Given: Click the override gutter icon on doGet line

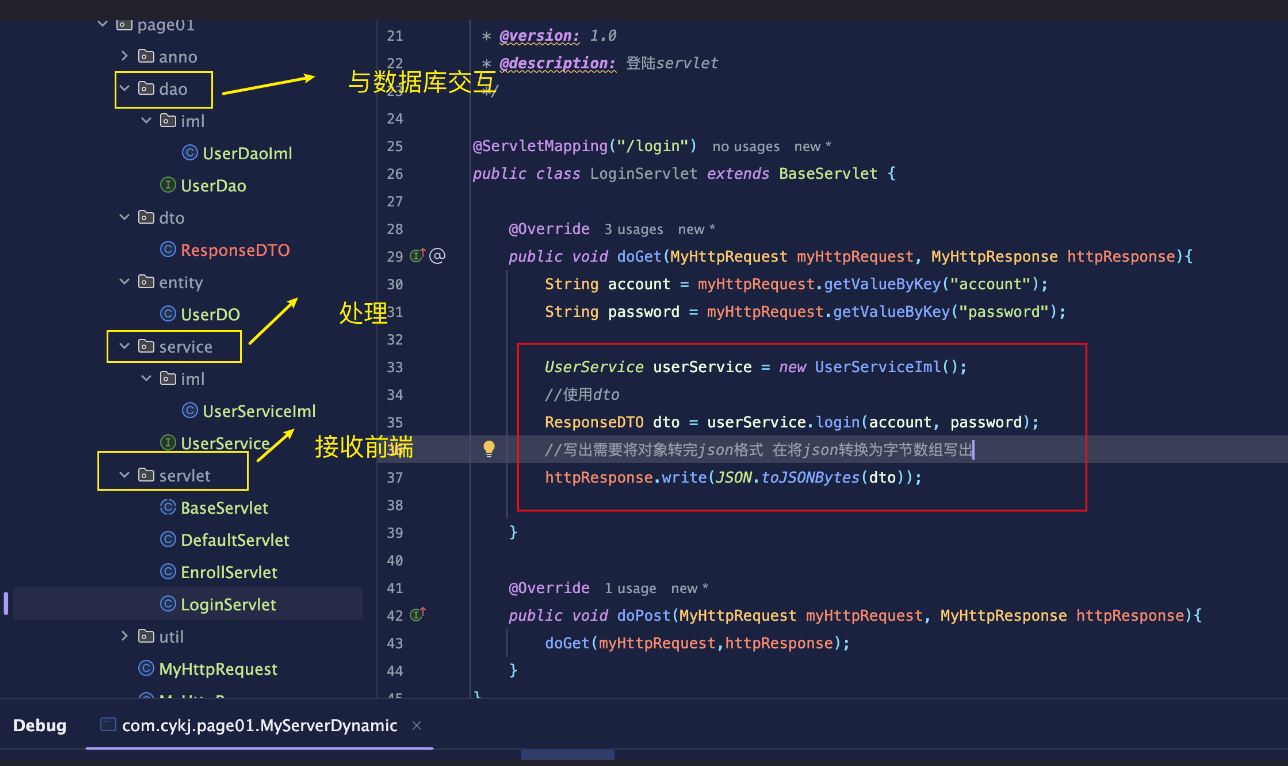Looking at the screenshot, I should (x=418, y=256).
